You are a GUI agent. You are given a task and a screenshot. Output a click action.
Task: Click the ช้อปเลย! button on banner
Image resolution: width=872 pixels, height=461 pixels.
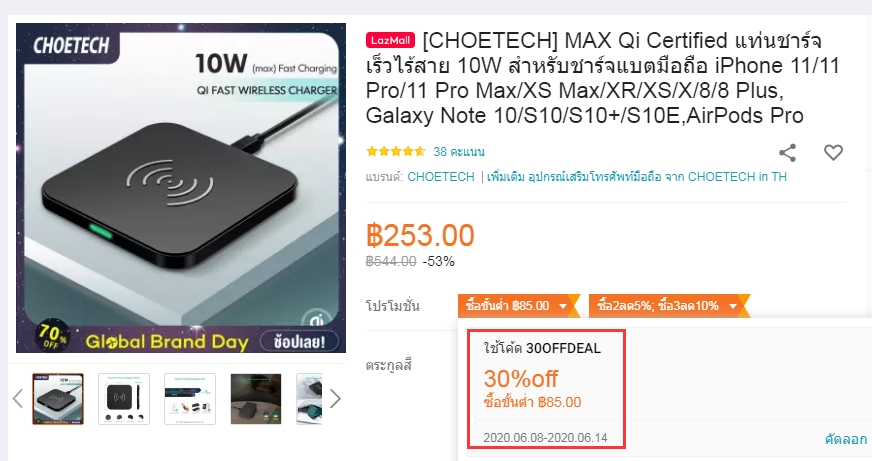299,341
